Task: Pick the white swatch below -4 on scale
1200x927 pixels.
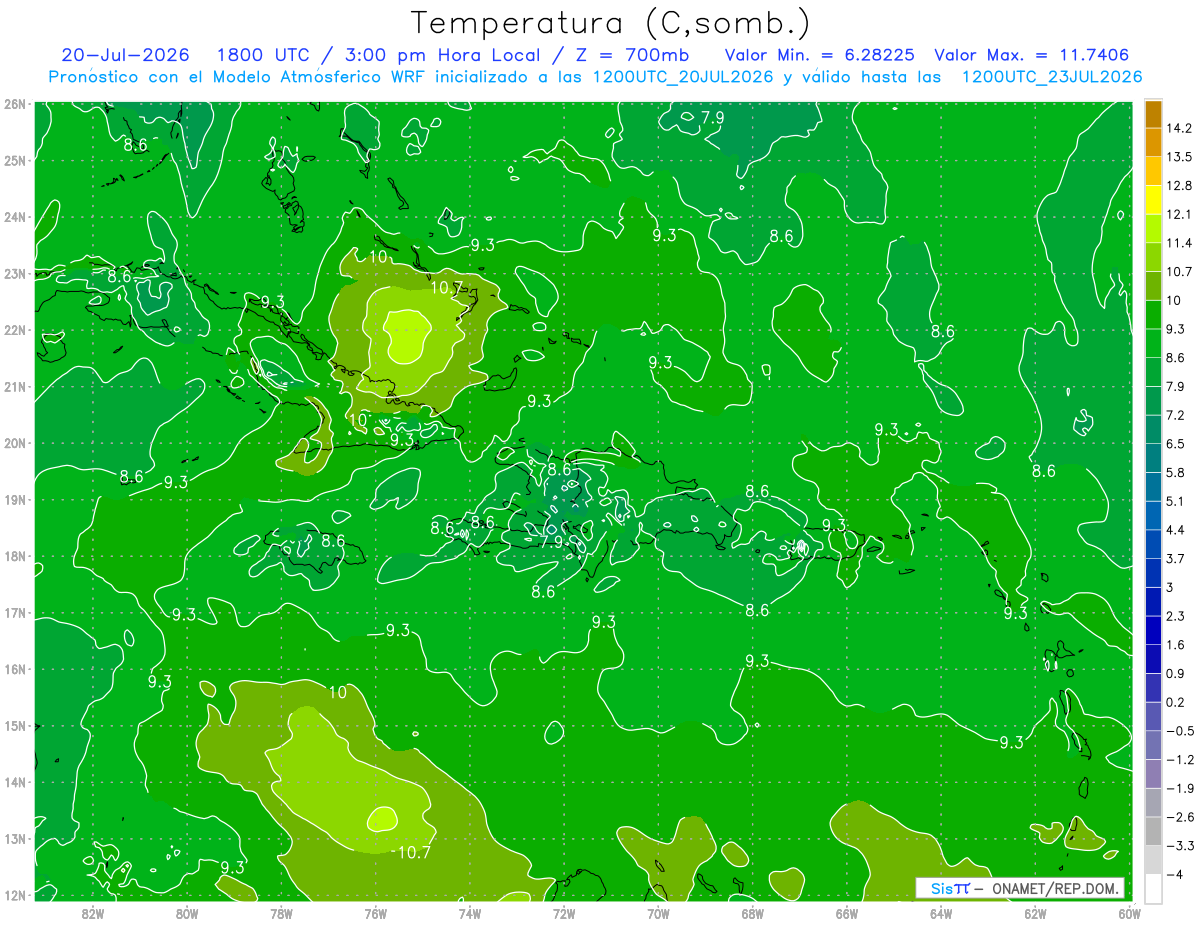Action: (x=1153, y=888)
